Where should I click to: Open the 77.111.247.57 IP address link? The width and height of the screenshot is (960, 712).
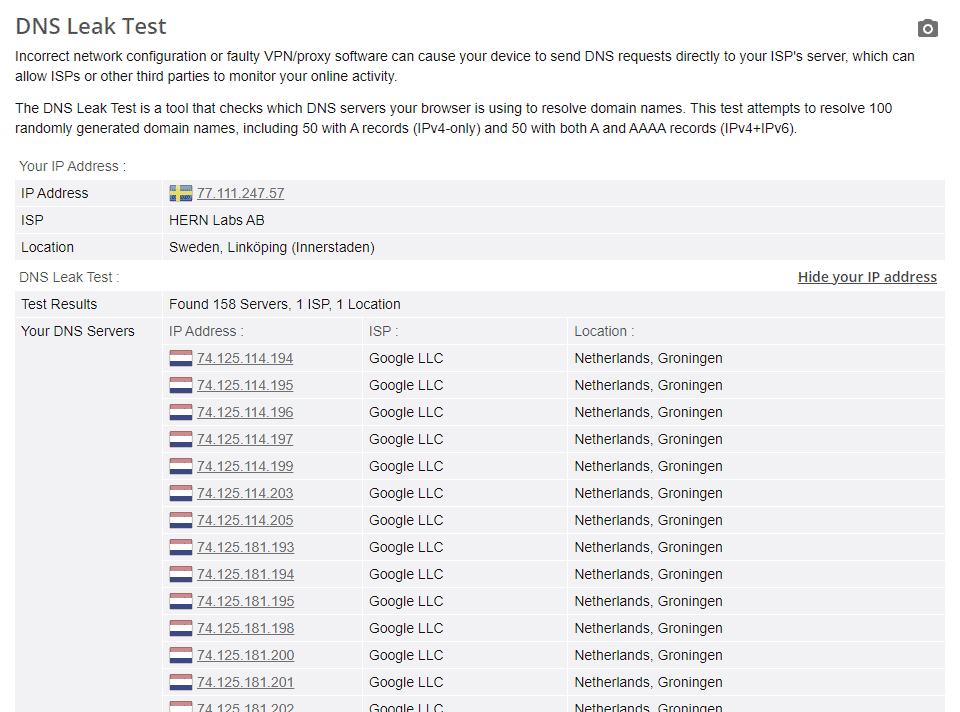click(x=241, y=193)
